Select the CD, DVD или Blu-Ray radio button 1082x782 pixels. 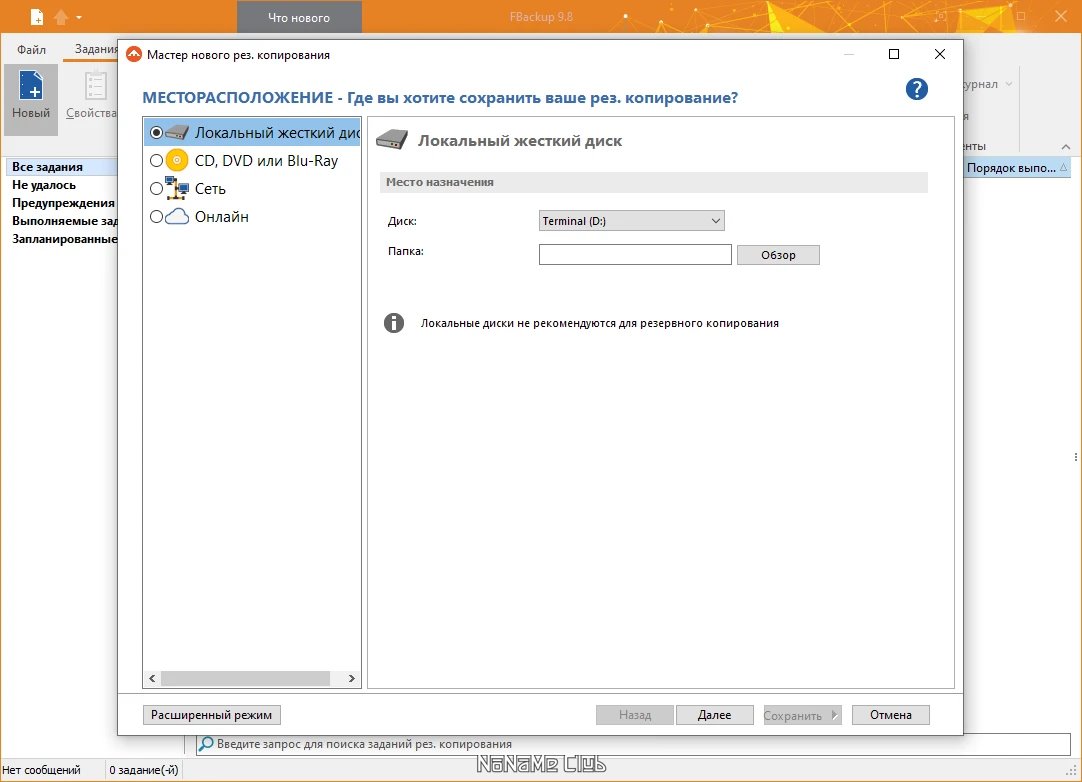tap(157, 161)
